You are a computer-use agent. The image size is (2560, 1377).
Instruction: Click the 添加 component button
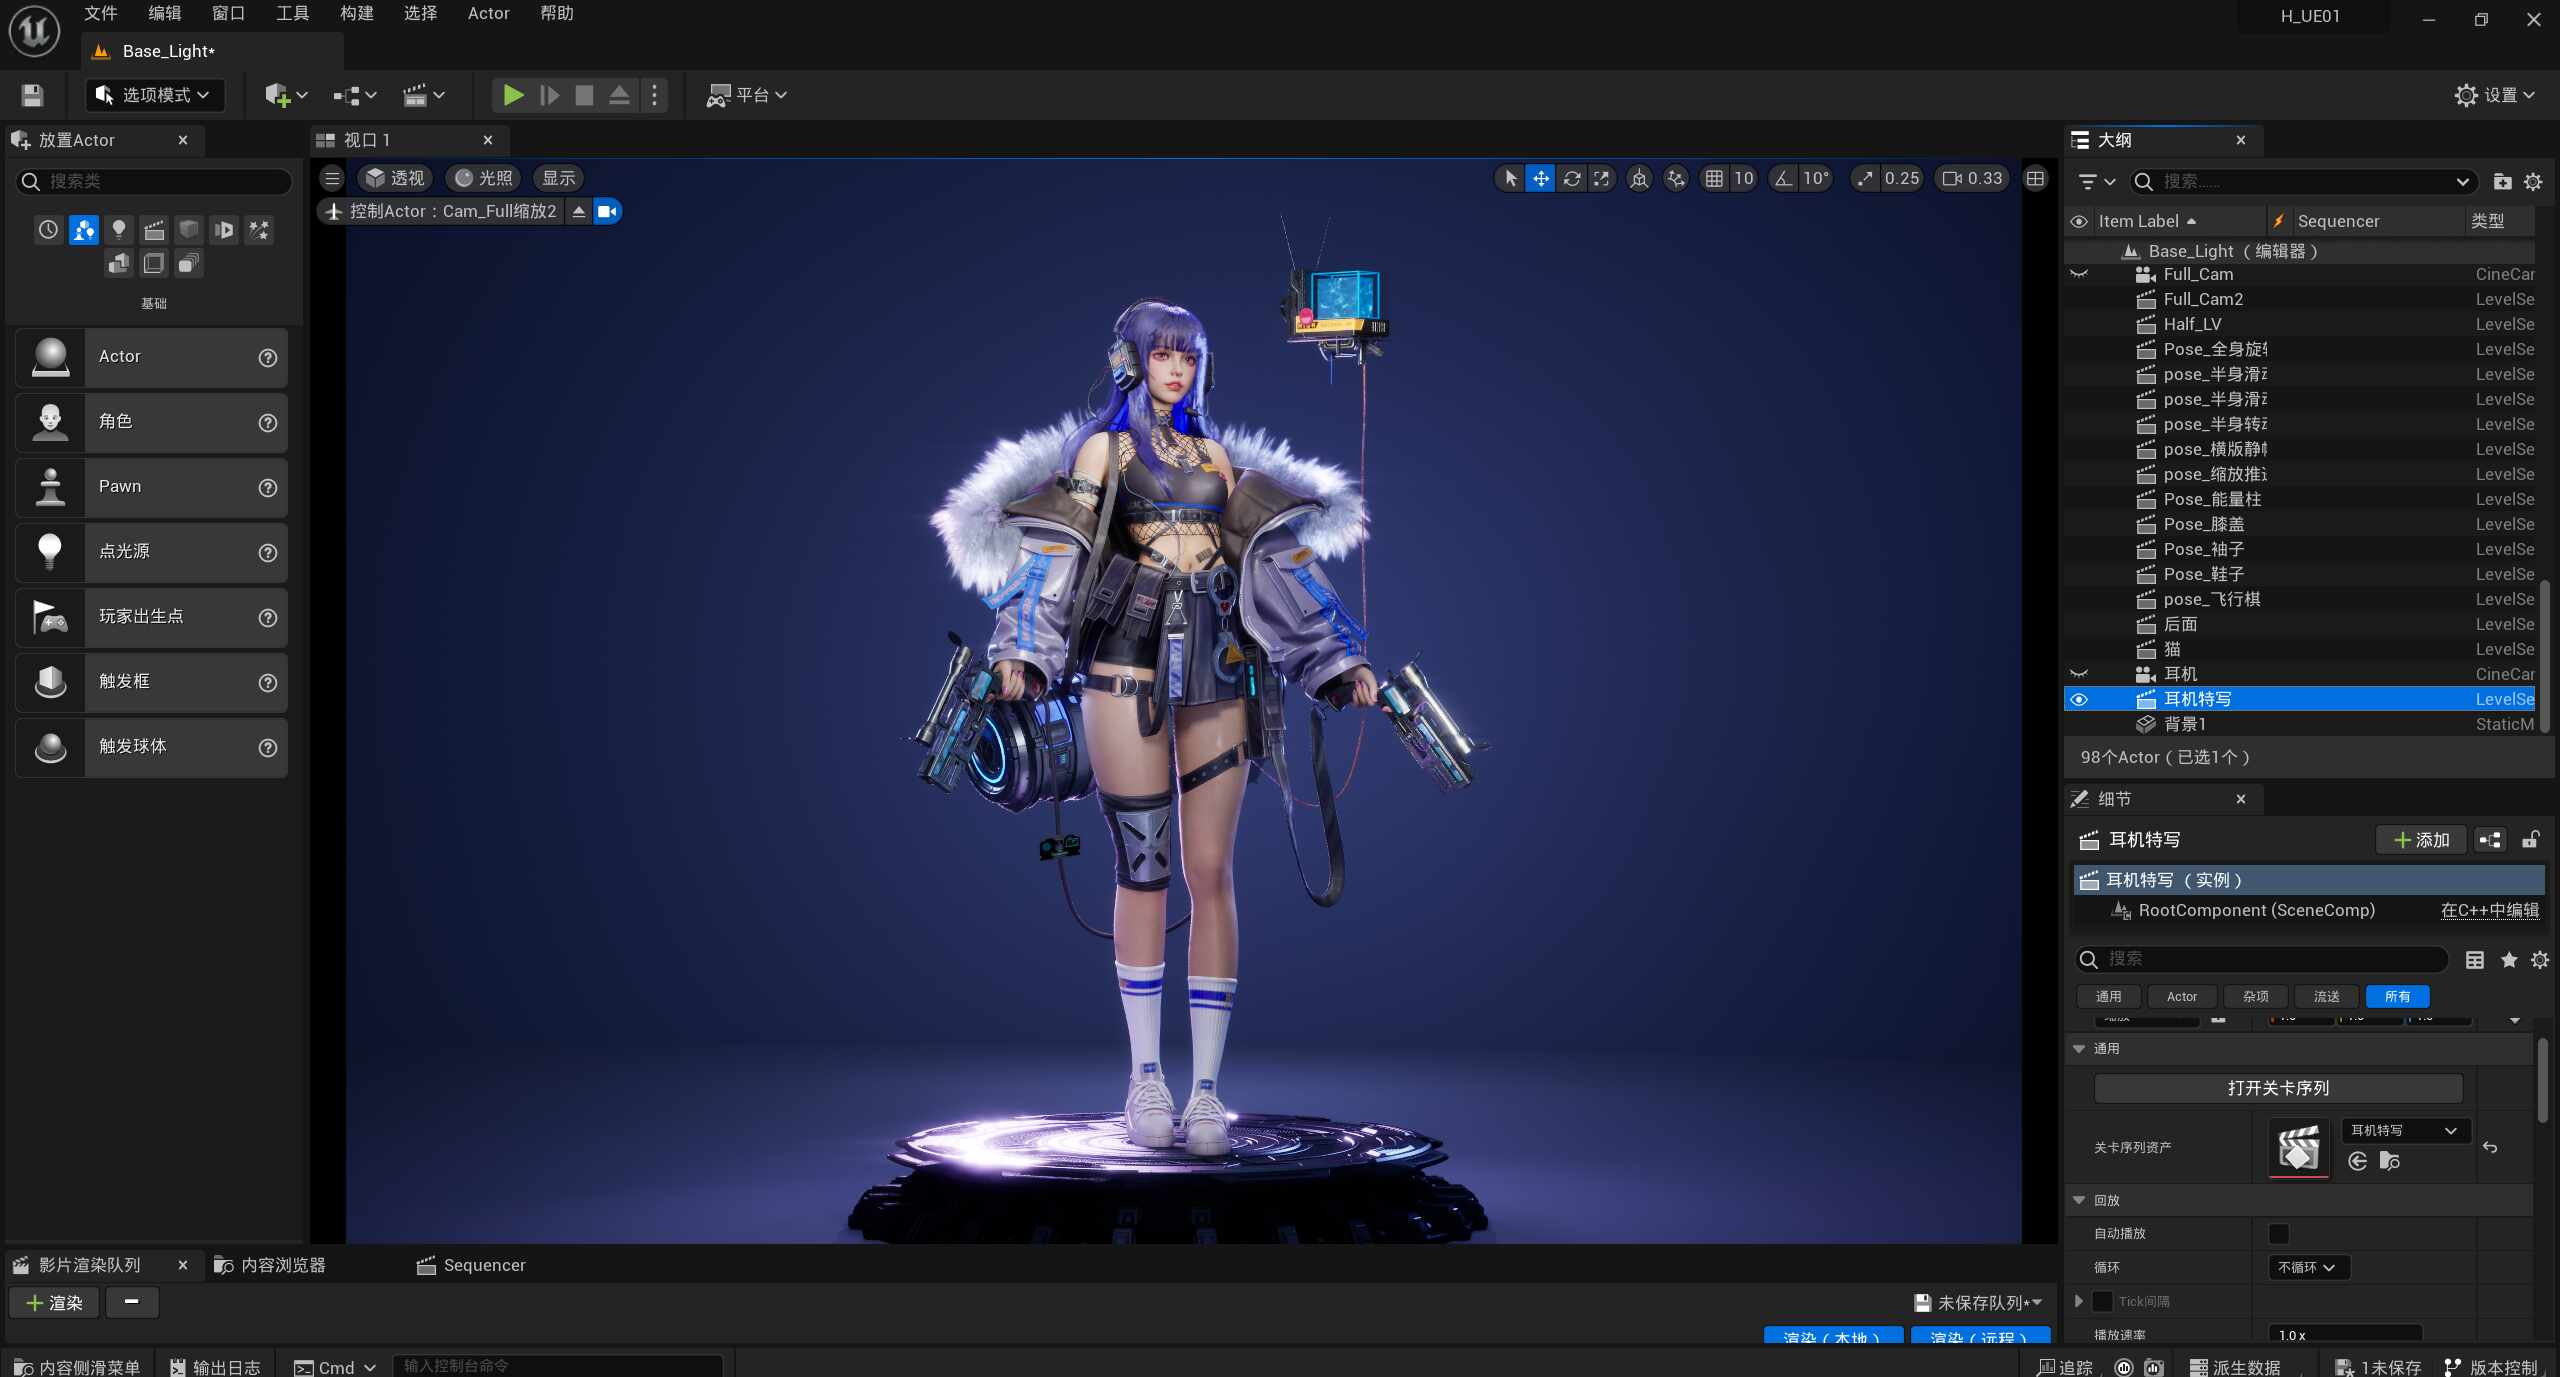(2421, 840)
